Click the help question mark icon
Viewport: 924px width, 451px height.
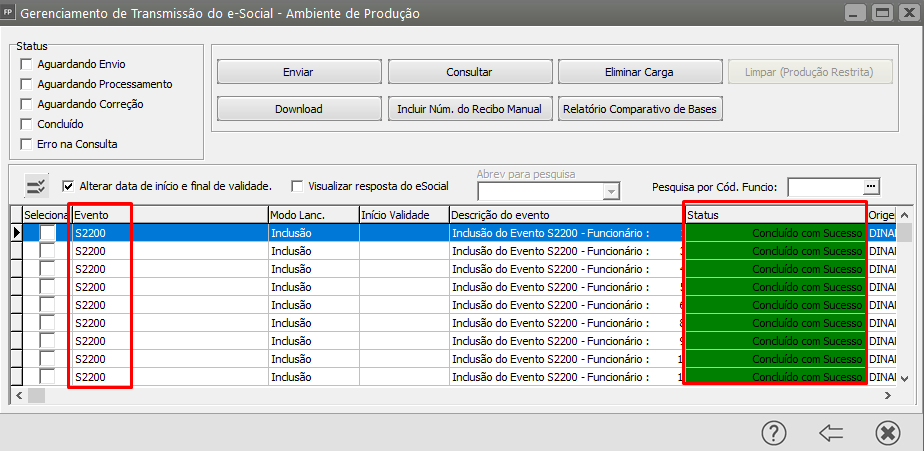pyautogui.click(x=773, y=432)
